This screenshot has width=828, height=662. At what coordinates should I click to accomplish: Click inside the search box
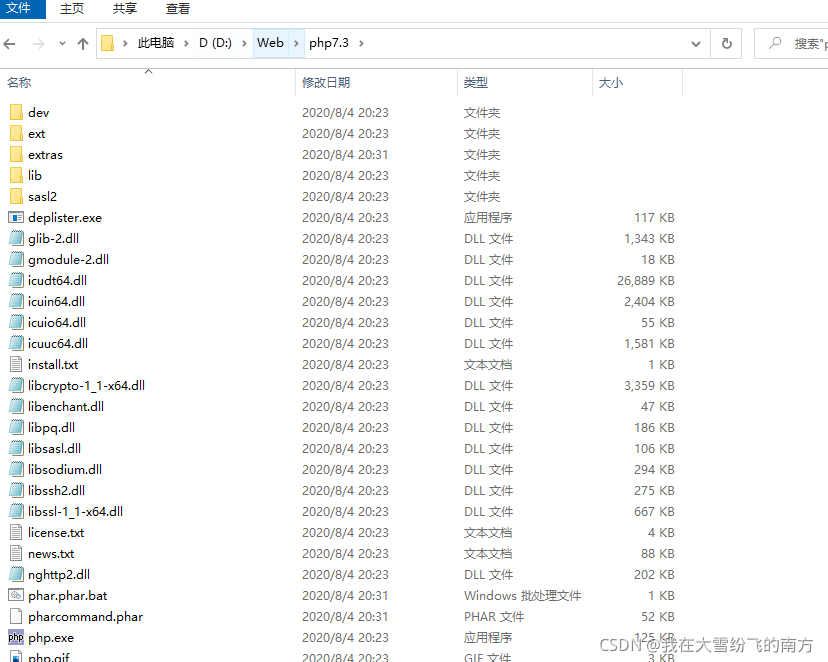point(800,43)
